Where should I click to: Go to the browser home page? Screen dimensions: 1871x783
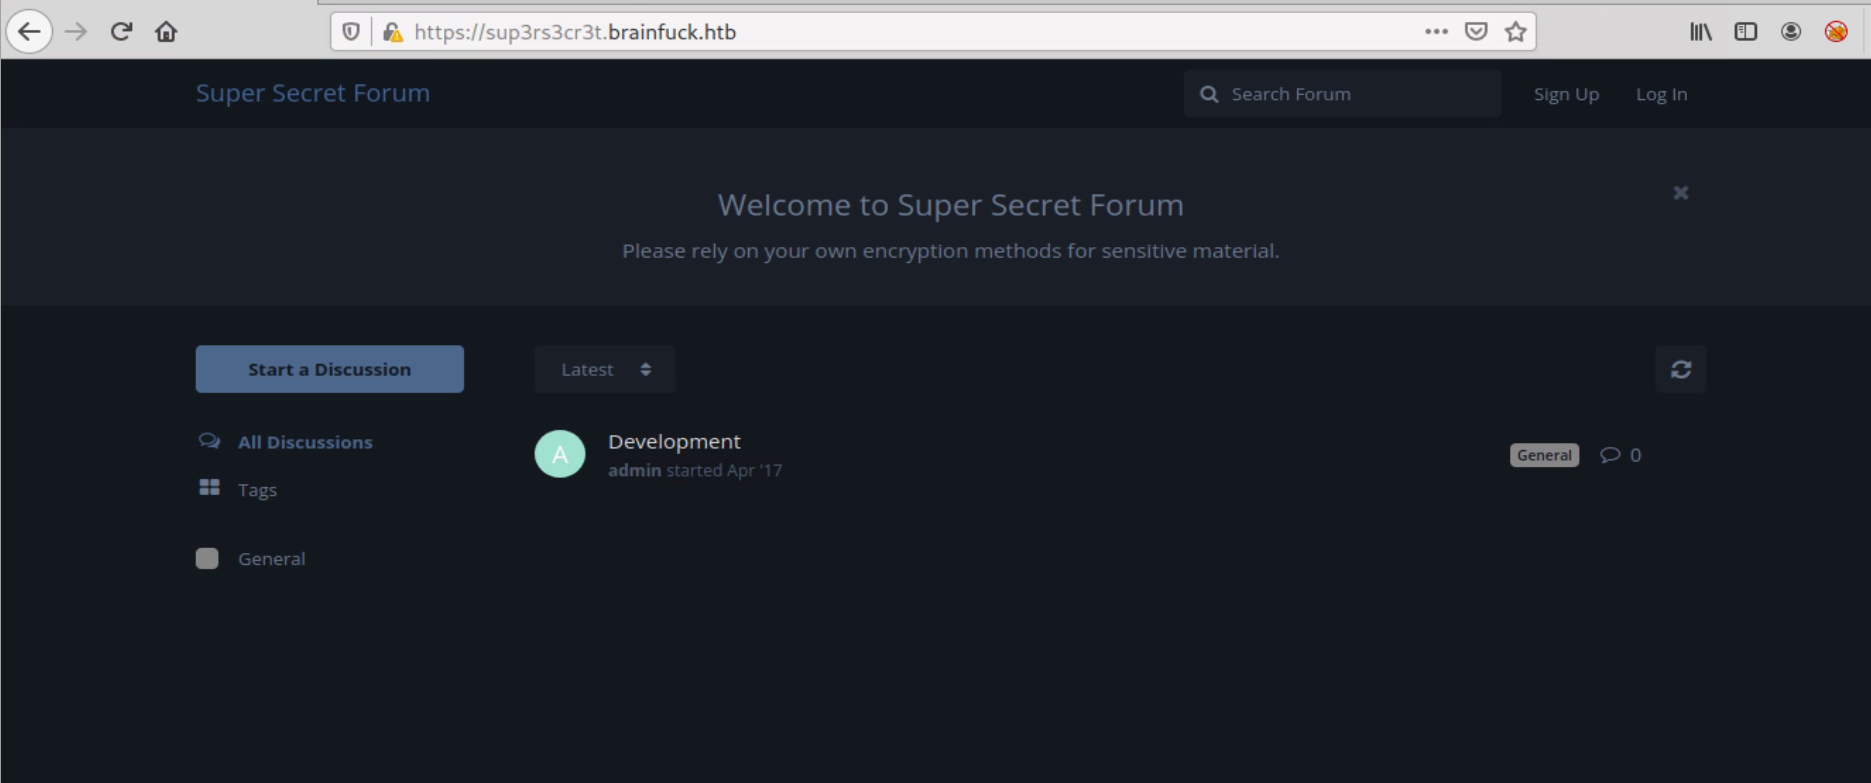click(166, 32)
